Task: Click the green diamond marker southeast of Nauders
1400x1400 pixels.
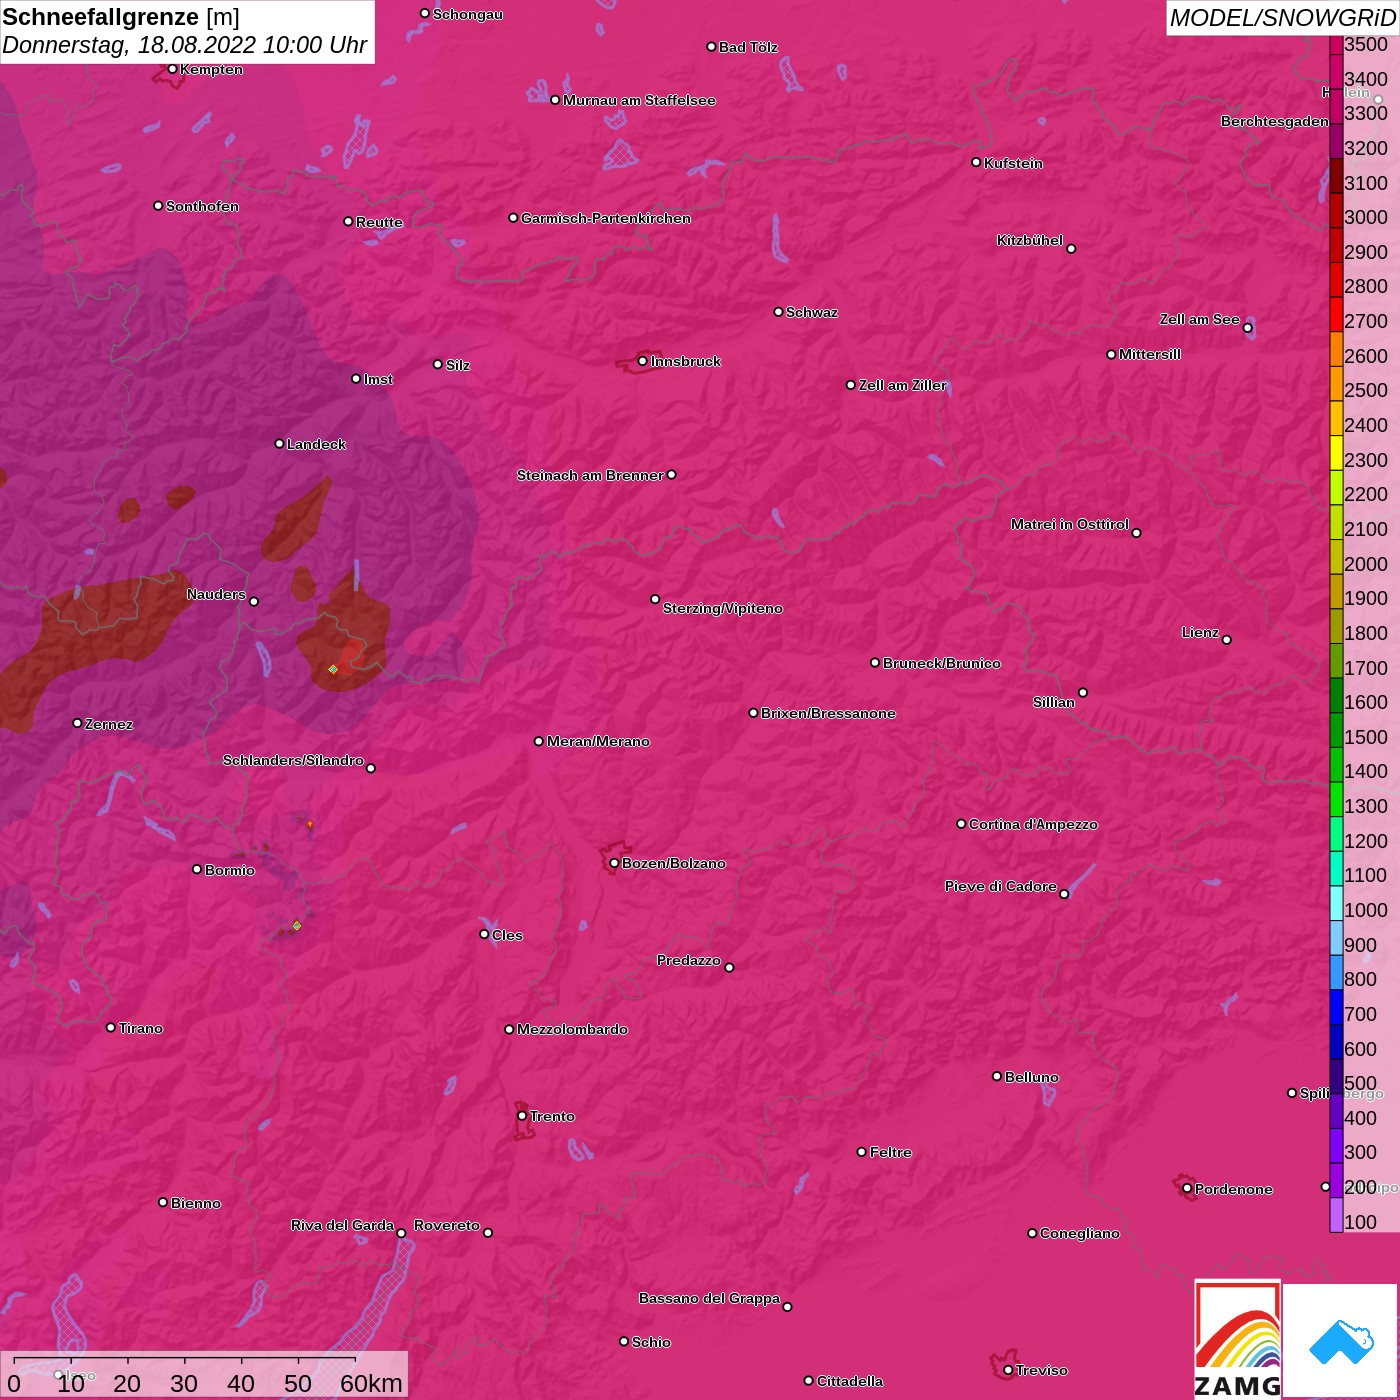Action: [x=333, y=669]
